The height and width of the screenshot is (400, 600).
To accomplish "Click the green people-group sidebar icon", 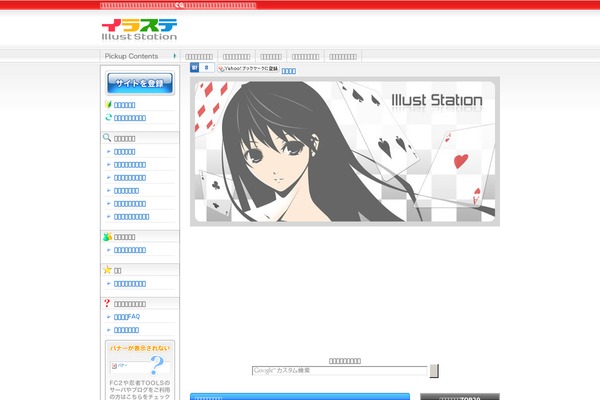I will point(107,237).
